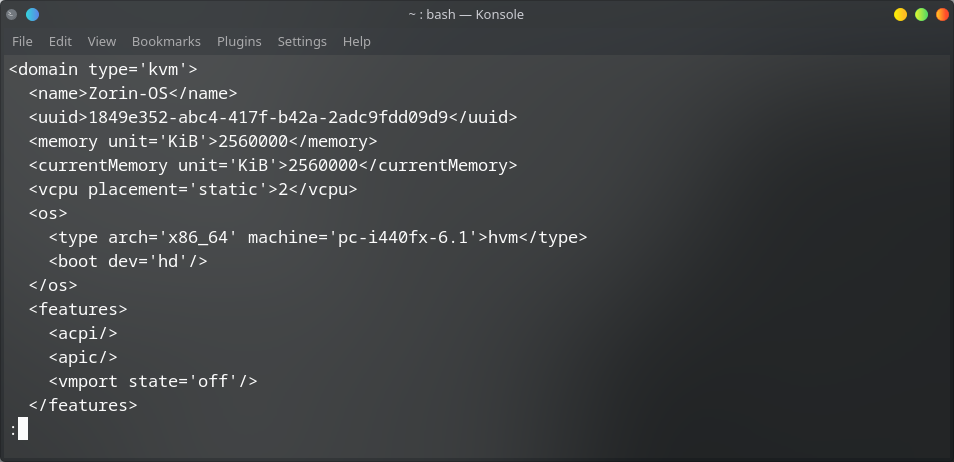Viewport: 954px width, 462px height.
Task: Click the Konsole window menu icon
Action: pos(12,15)
